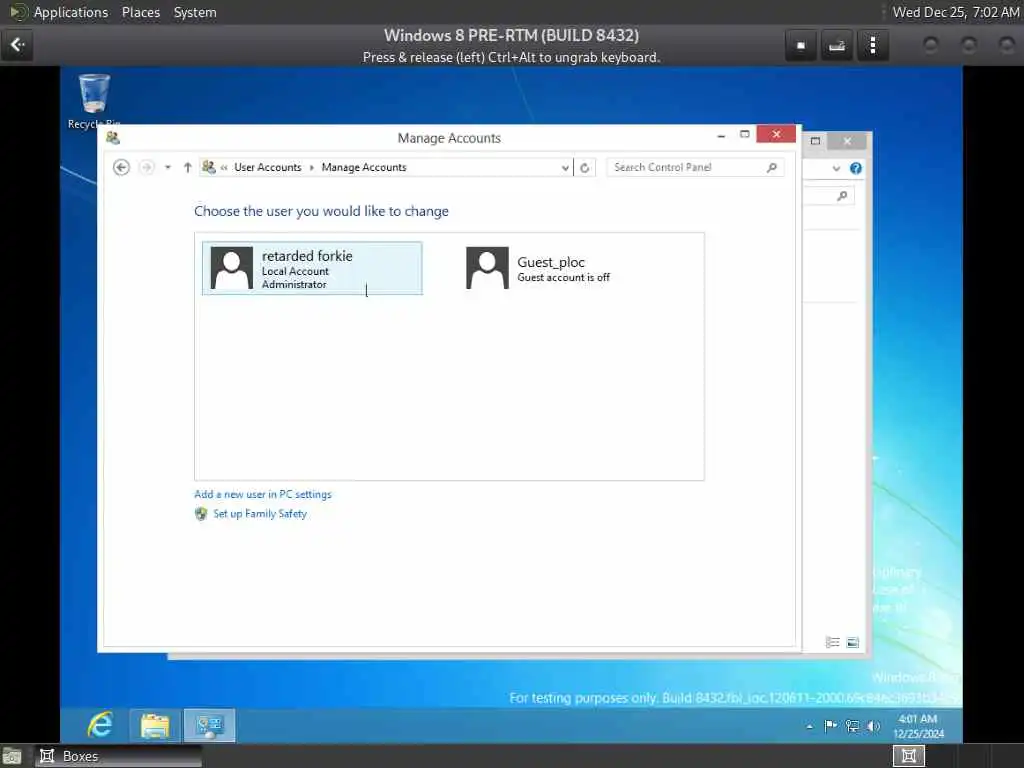Click the Manage Accounts window title icon
1024x768 pixels.
[113, 138]
